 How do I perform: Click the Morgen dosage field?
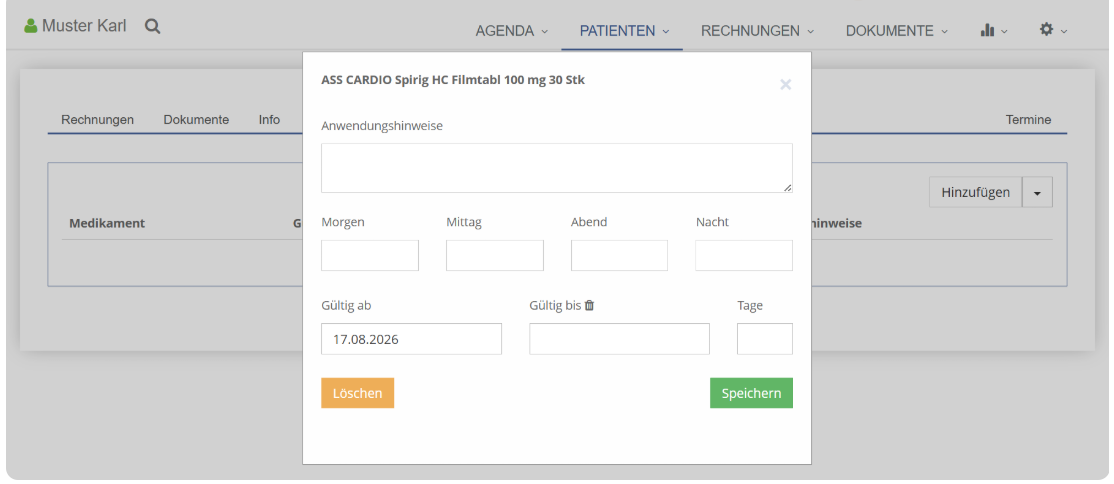(x=370, y=255)
